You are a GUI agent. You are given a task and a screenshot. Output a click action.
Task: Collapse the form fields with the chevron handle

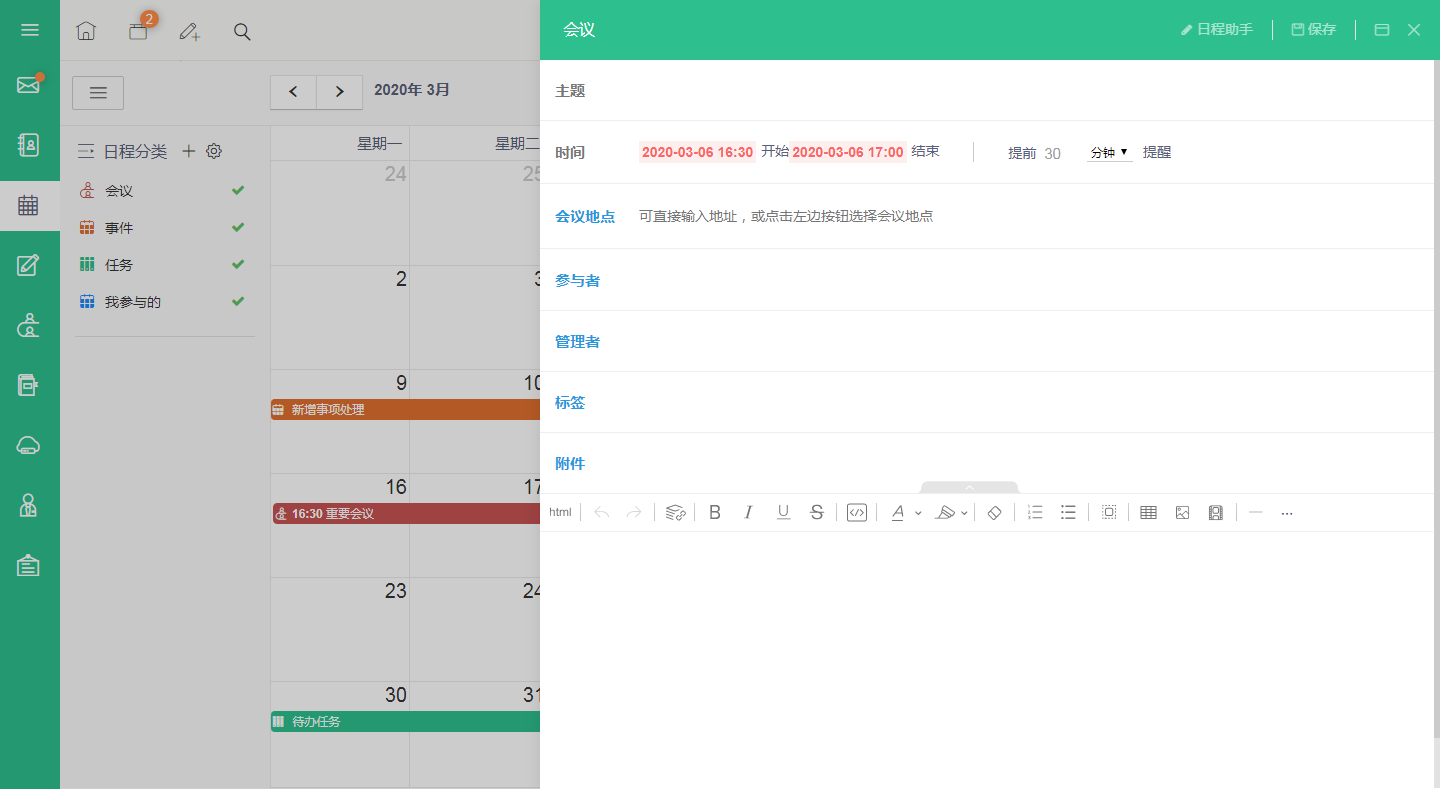pyautogui.click(x=969, y=487)
